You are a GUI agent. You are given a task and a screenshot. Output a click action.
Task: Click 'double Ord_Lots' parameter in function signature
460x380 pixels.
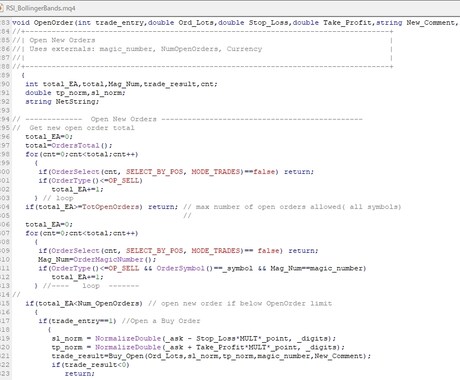(x=182, y=23)
